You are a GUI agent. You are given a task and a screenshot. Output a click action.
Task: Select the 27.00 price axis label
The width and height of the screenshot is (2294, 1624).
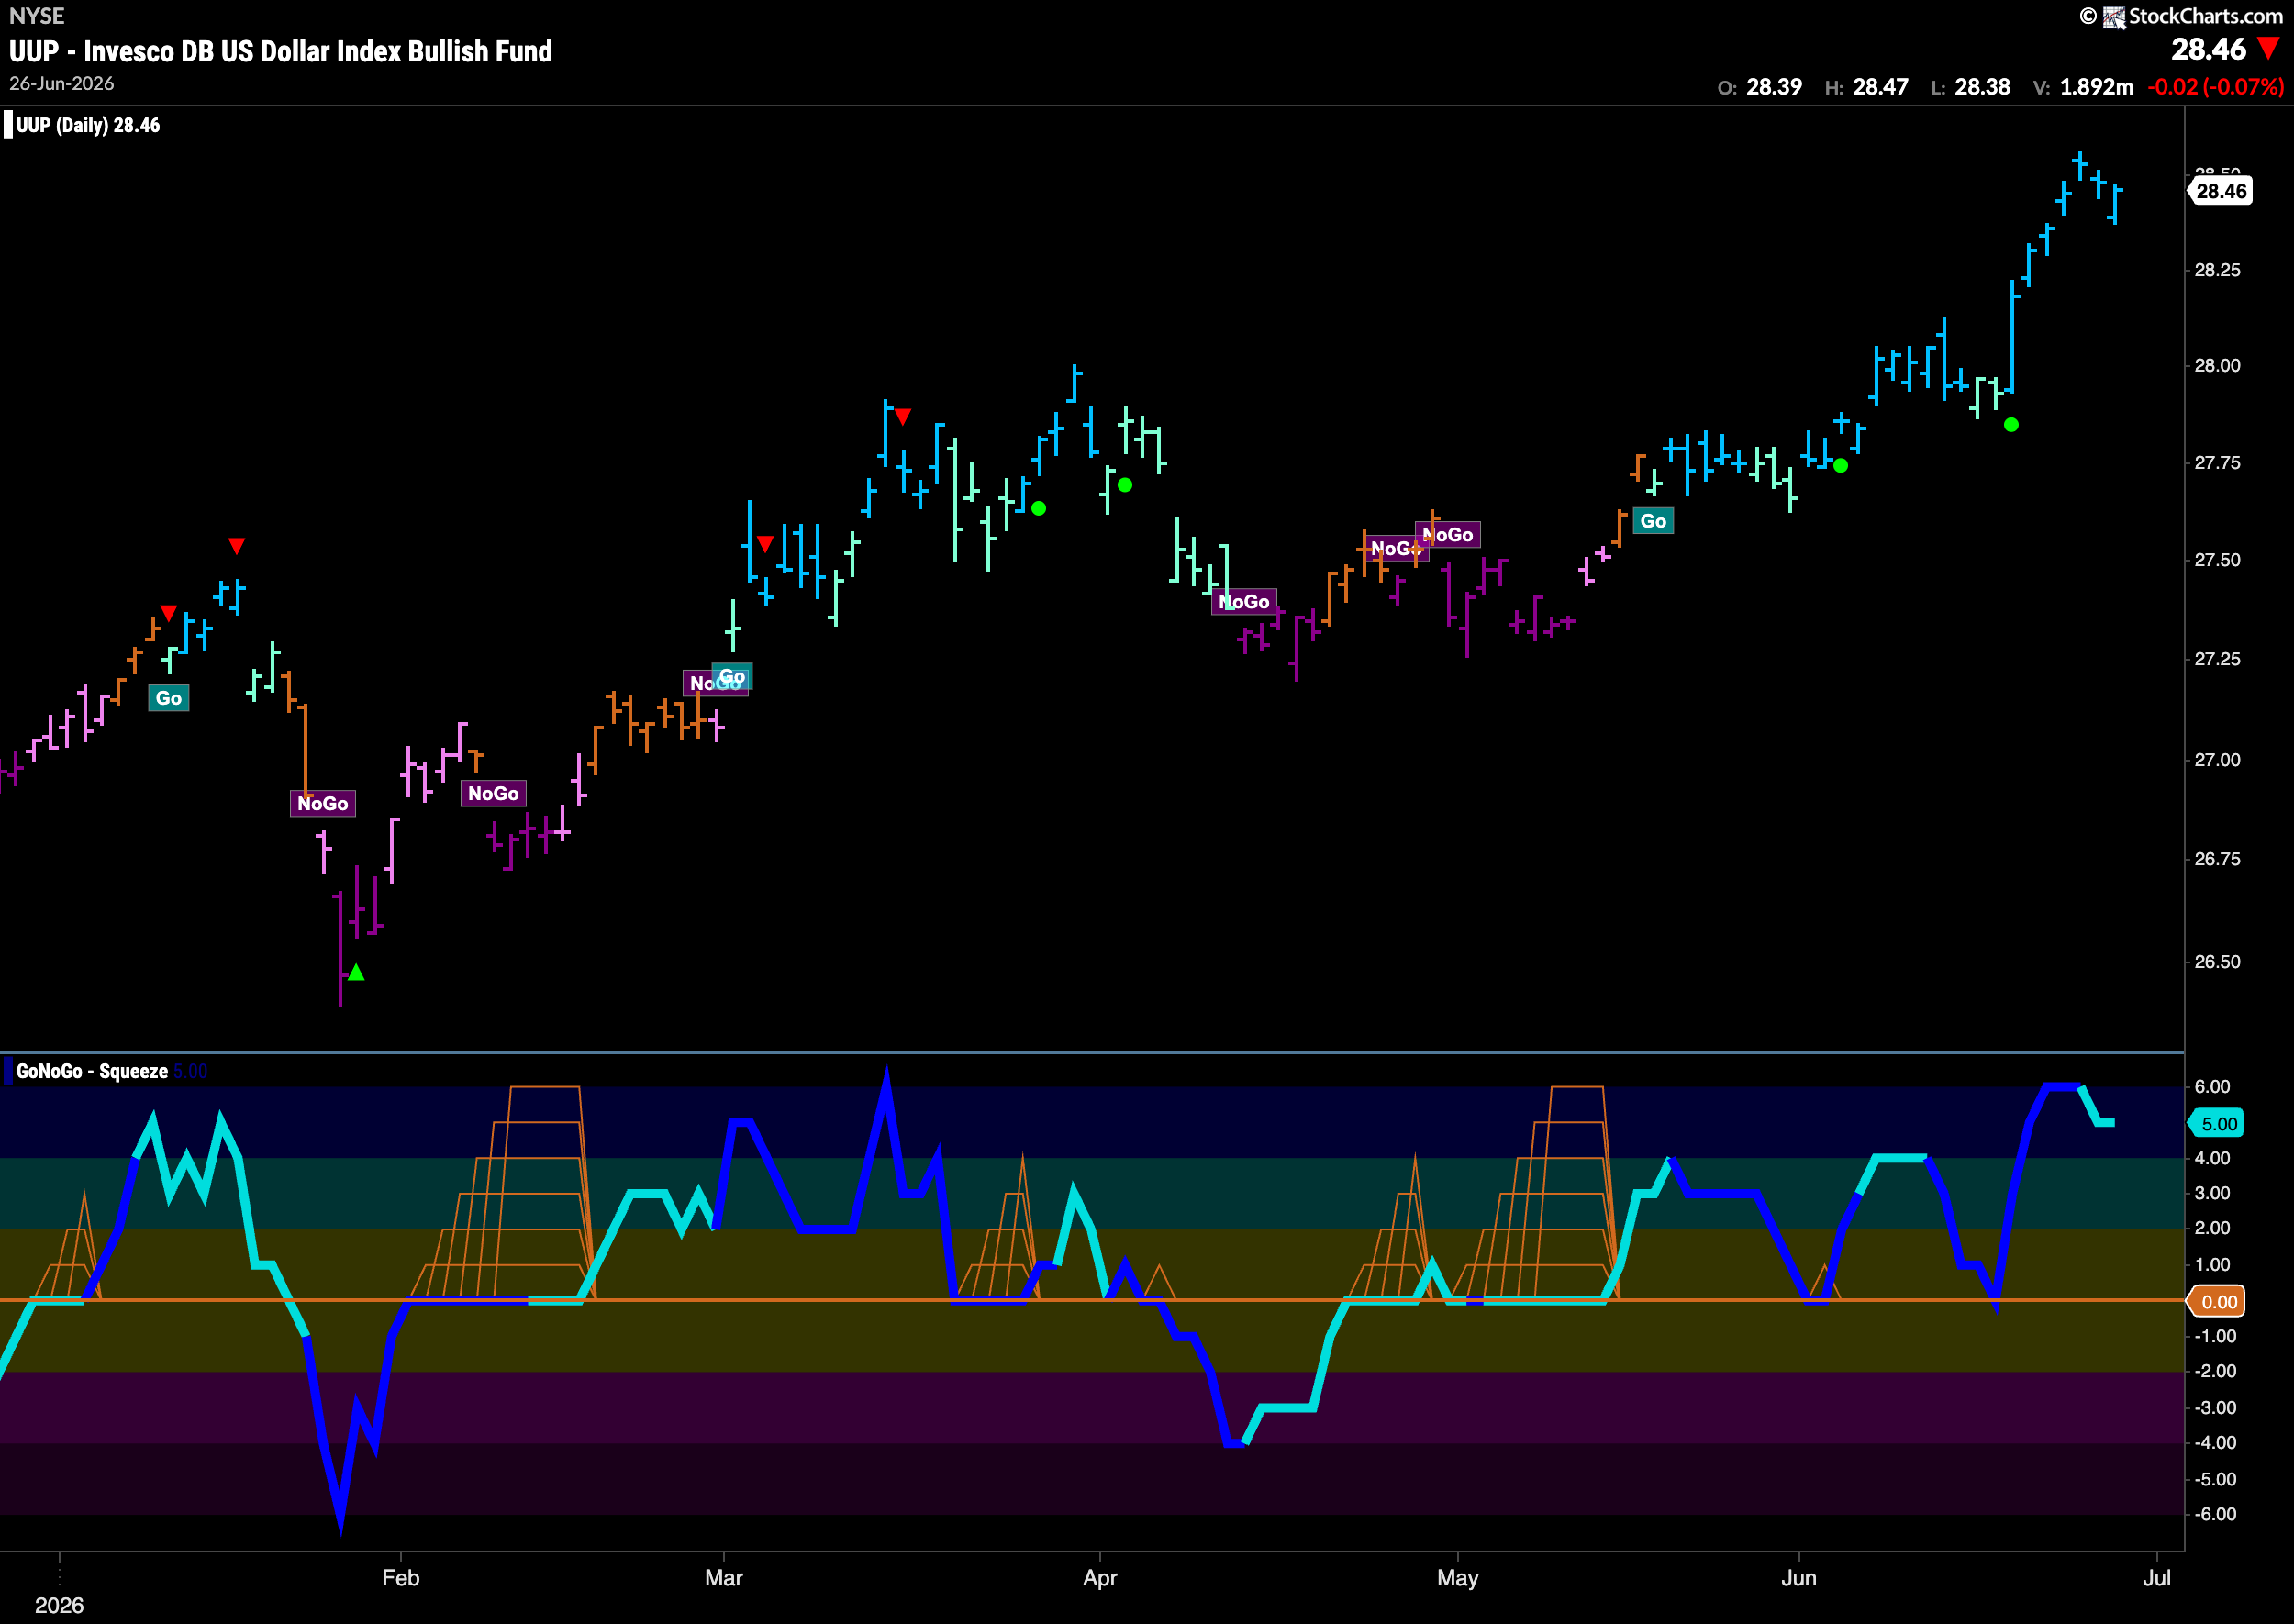tap(2217, 760)
